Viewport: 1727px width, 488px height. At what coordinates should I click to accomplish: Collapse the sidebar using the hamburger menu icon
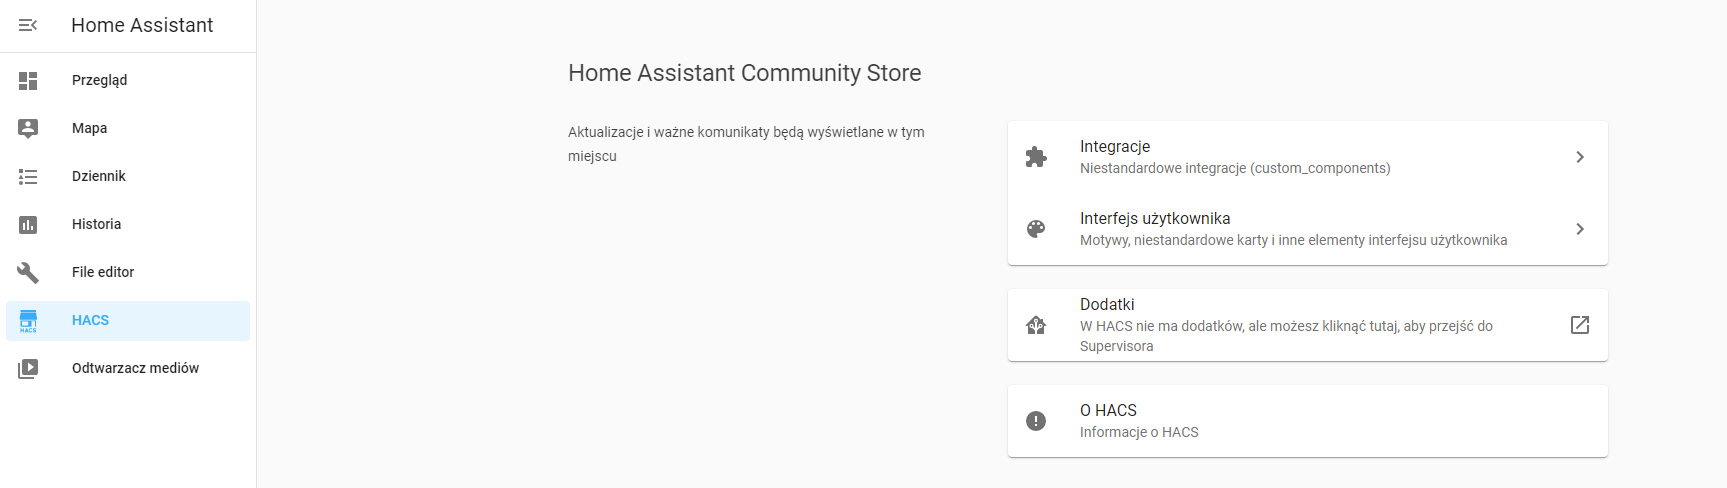[x=28, y=25]
